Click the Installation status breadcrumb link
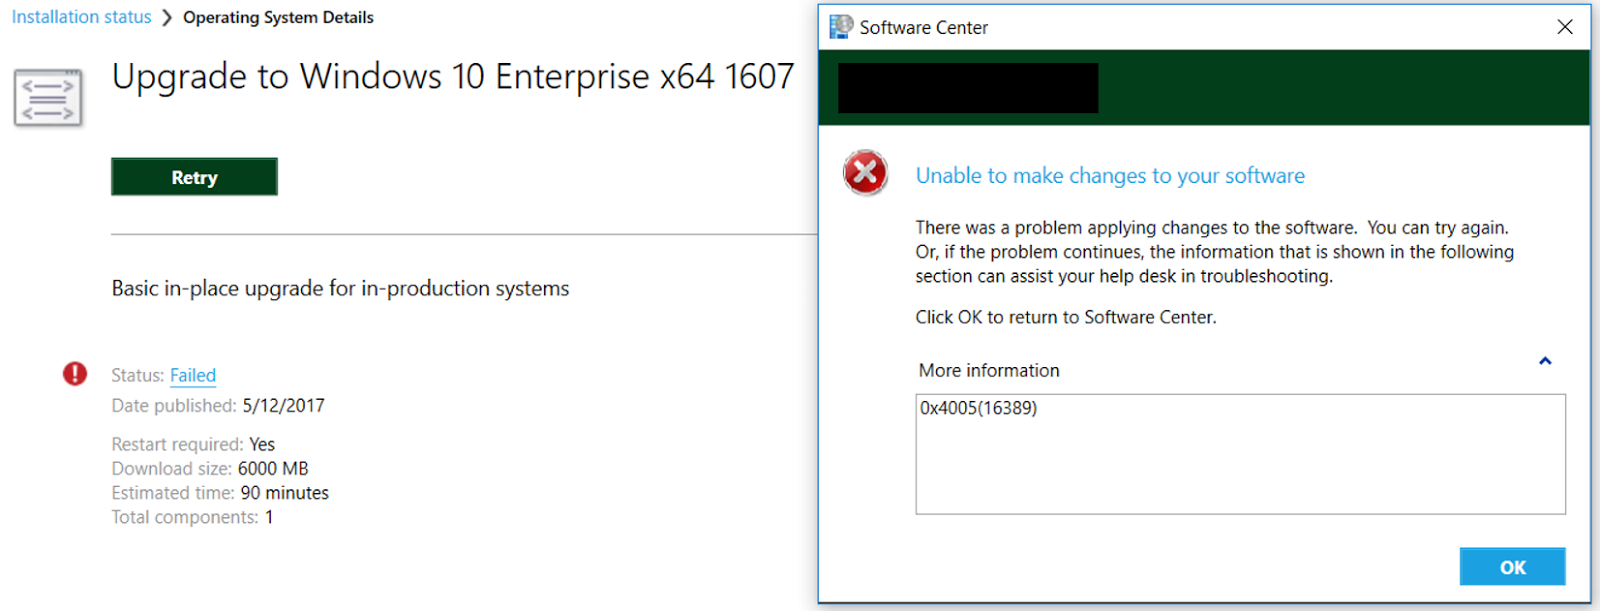This screenshot has width=1600, height=611. [x=81, y=17]
